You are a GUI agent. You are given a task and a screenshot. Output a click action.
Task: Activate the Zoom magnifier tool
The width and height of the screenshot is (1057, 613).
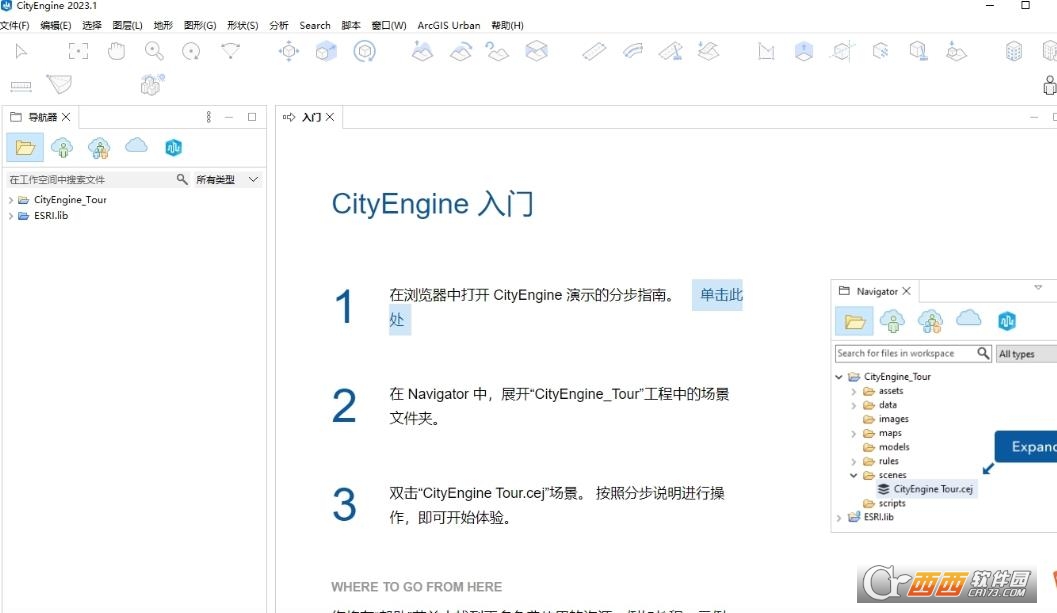[x=154, y=51]
